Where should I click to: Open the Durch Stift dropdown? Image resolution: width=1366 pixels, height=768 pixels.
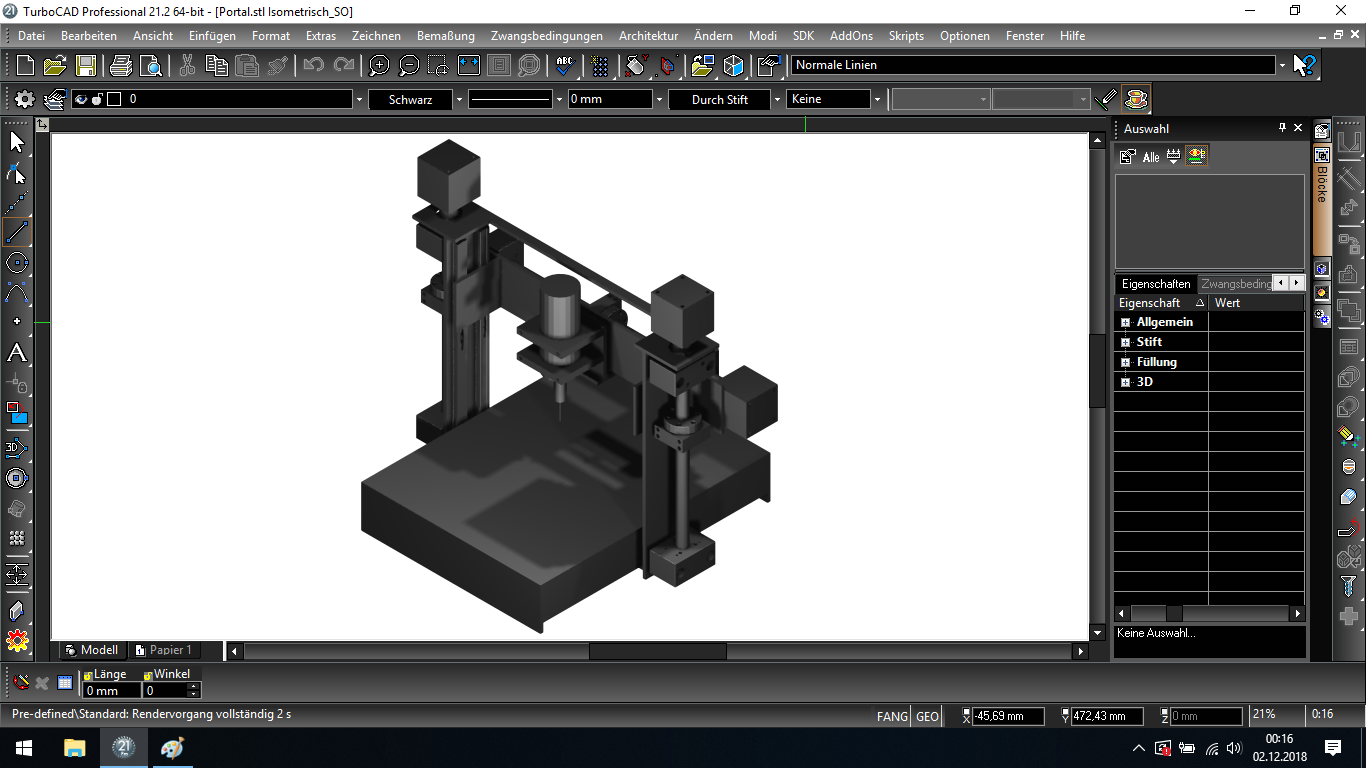(777, 99)
